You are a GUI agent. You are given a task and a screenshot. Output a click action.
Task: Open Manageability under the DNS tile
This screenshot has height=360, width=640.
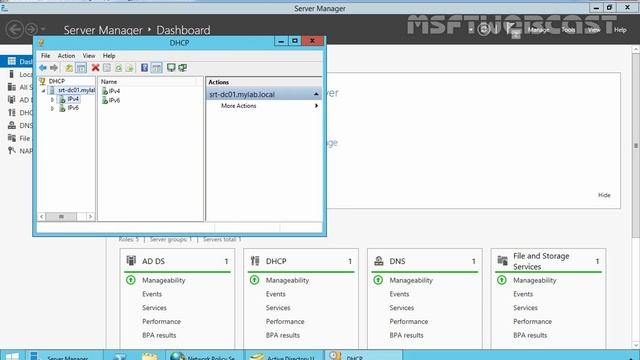tap(411, 280)
